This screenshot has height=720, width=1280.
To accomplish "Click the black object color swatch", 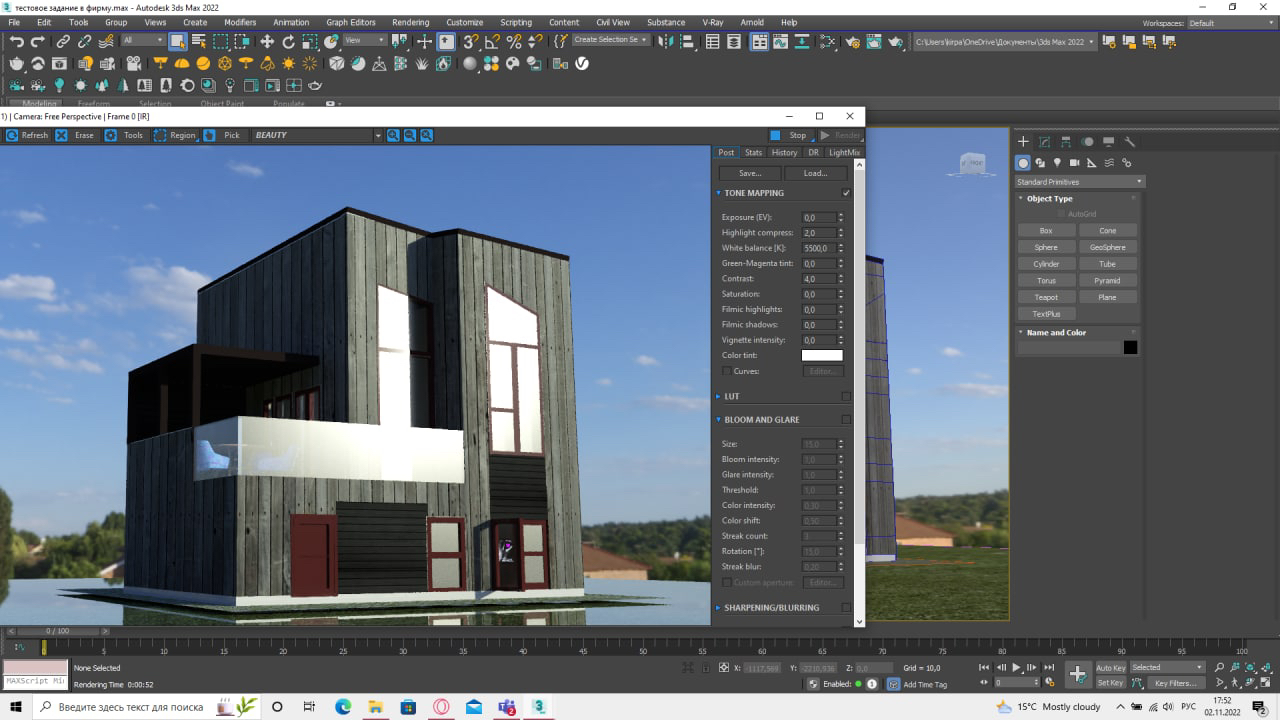I will (1130, 348).
